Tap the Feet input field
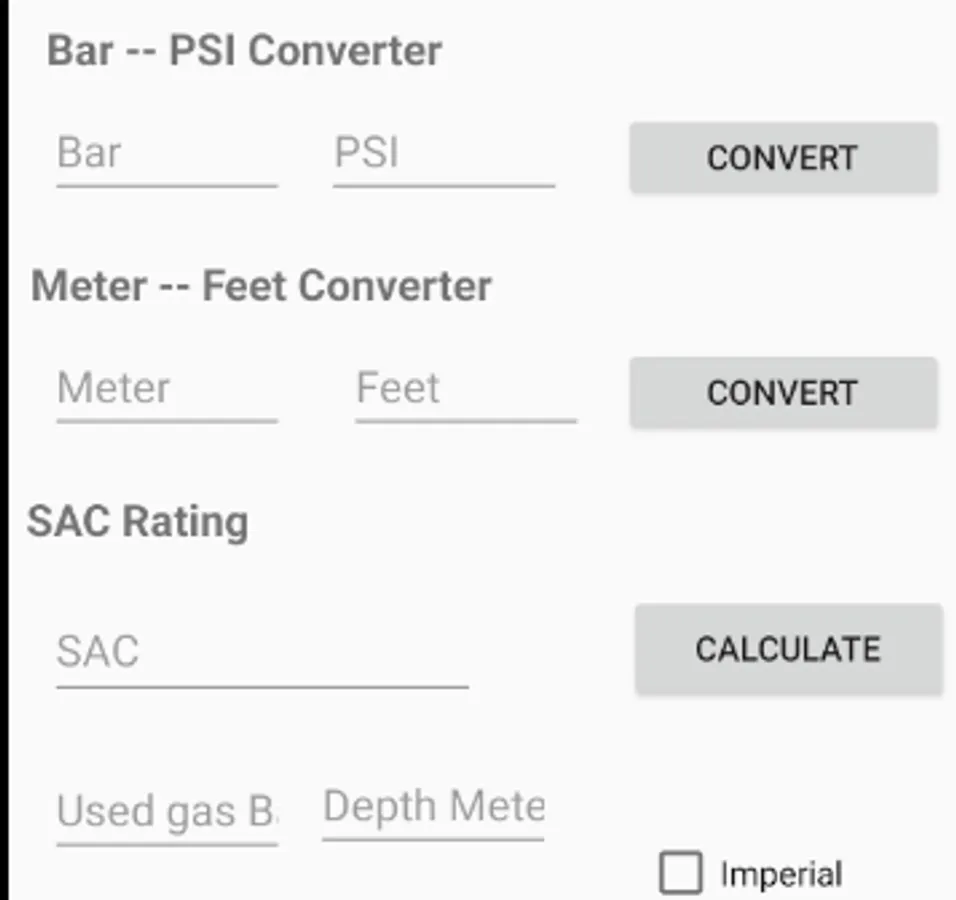 click(x=465, y=389)
